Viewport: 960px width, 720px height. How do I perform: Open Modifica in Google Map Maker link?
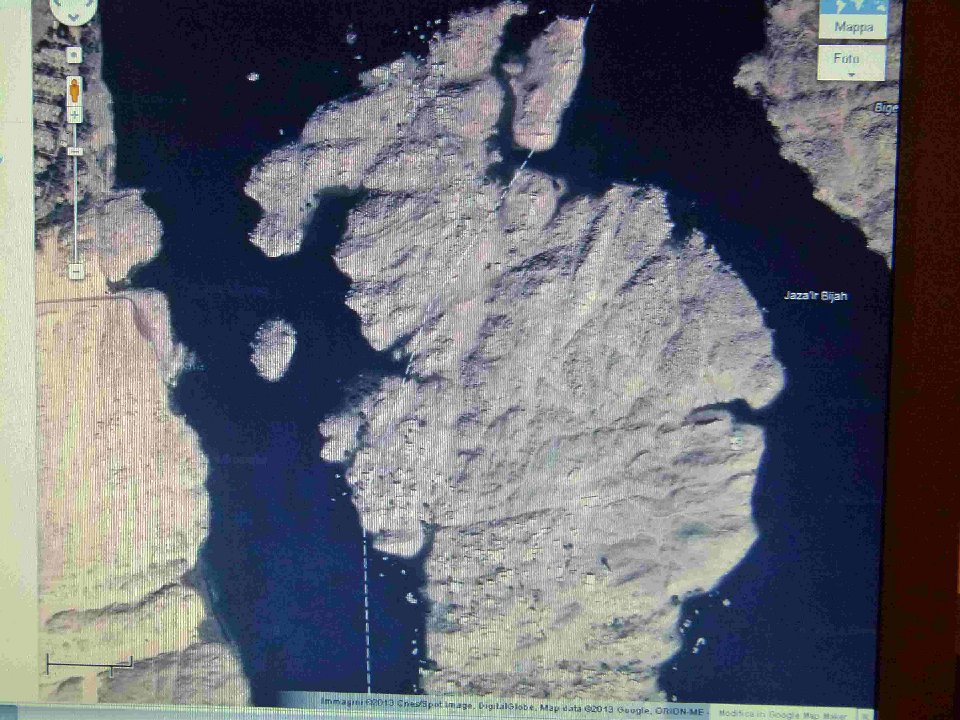785,714
